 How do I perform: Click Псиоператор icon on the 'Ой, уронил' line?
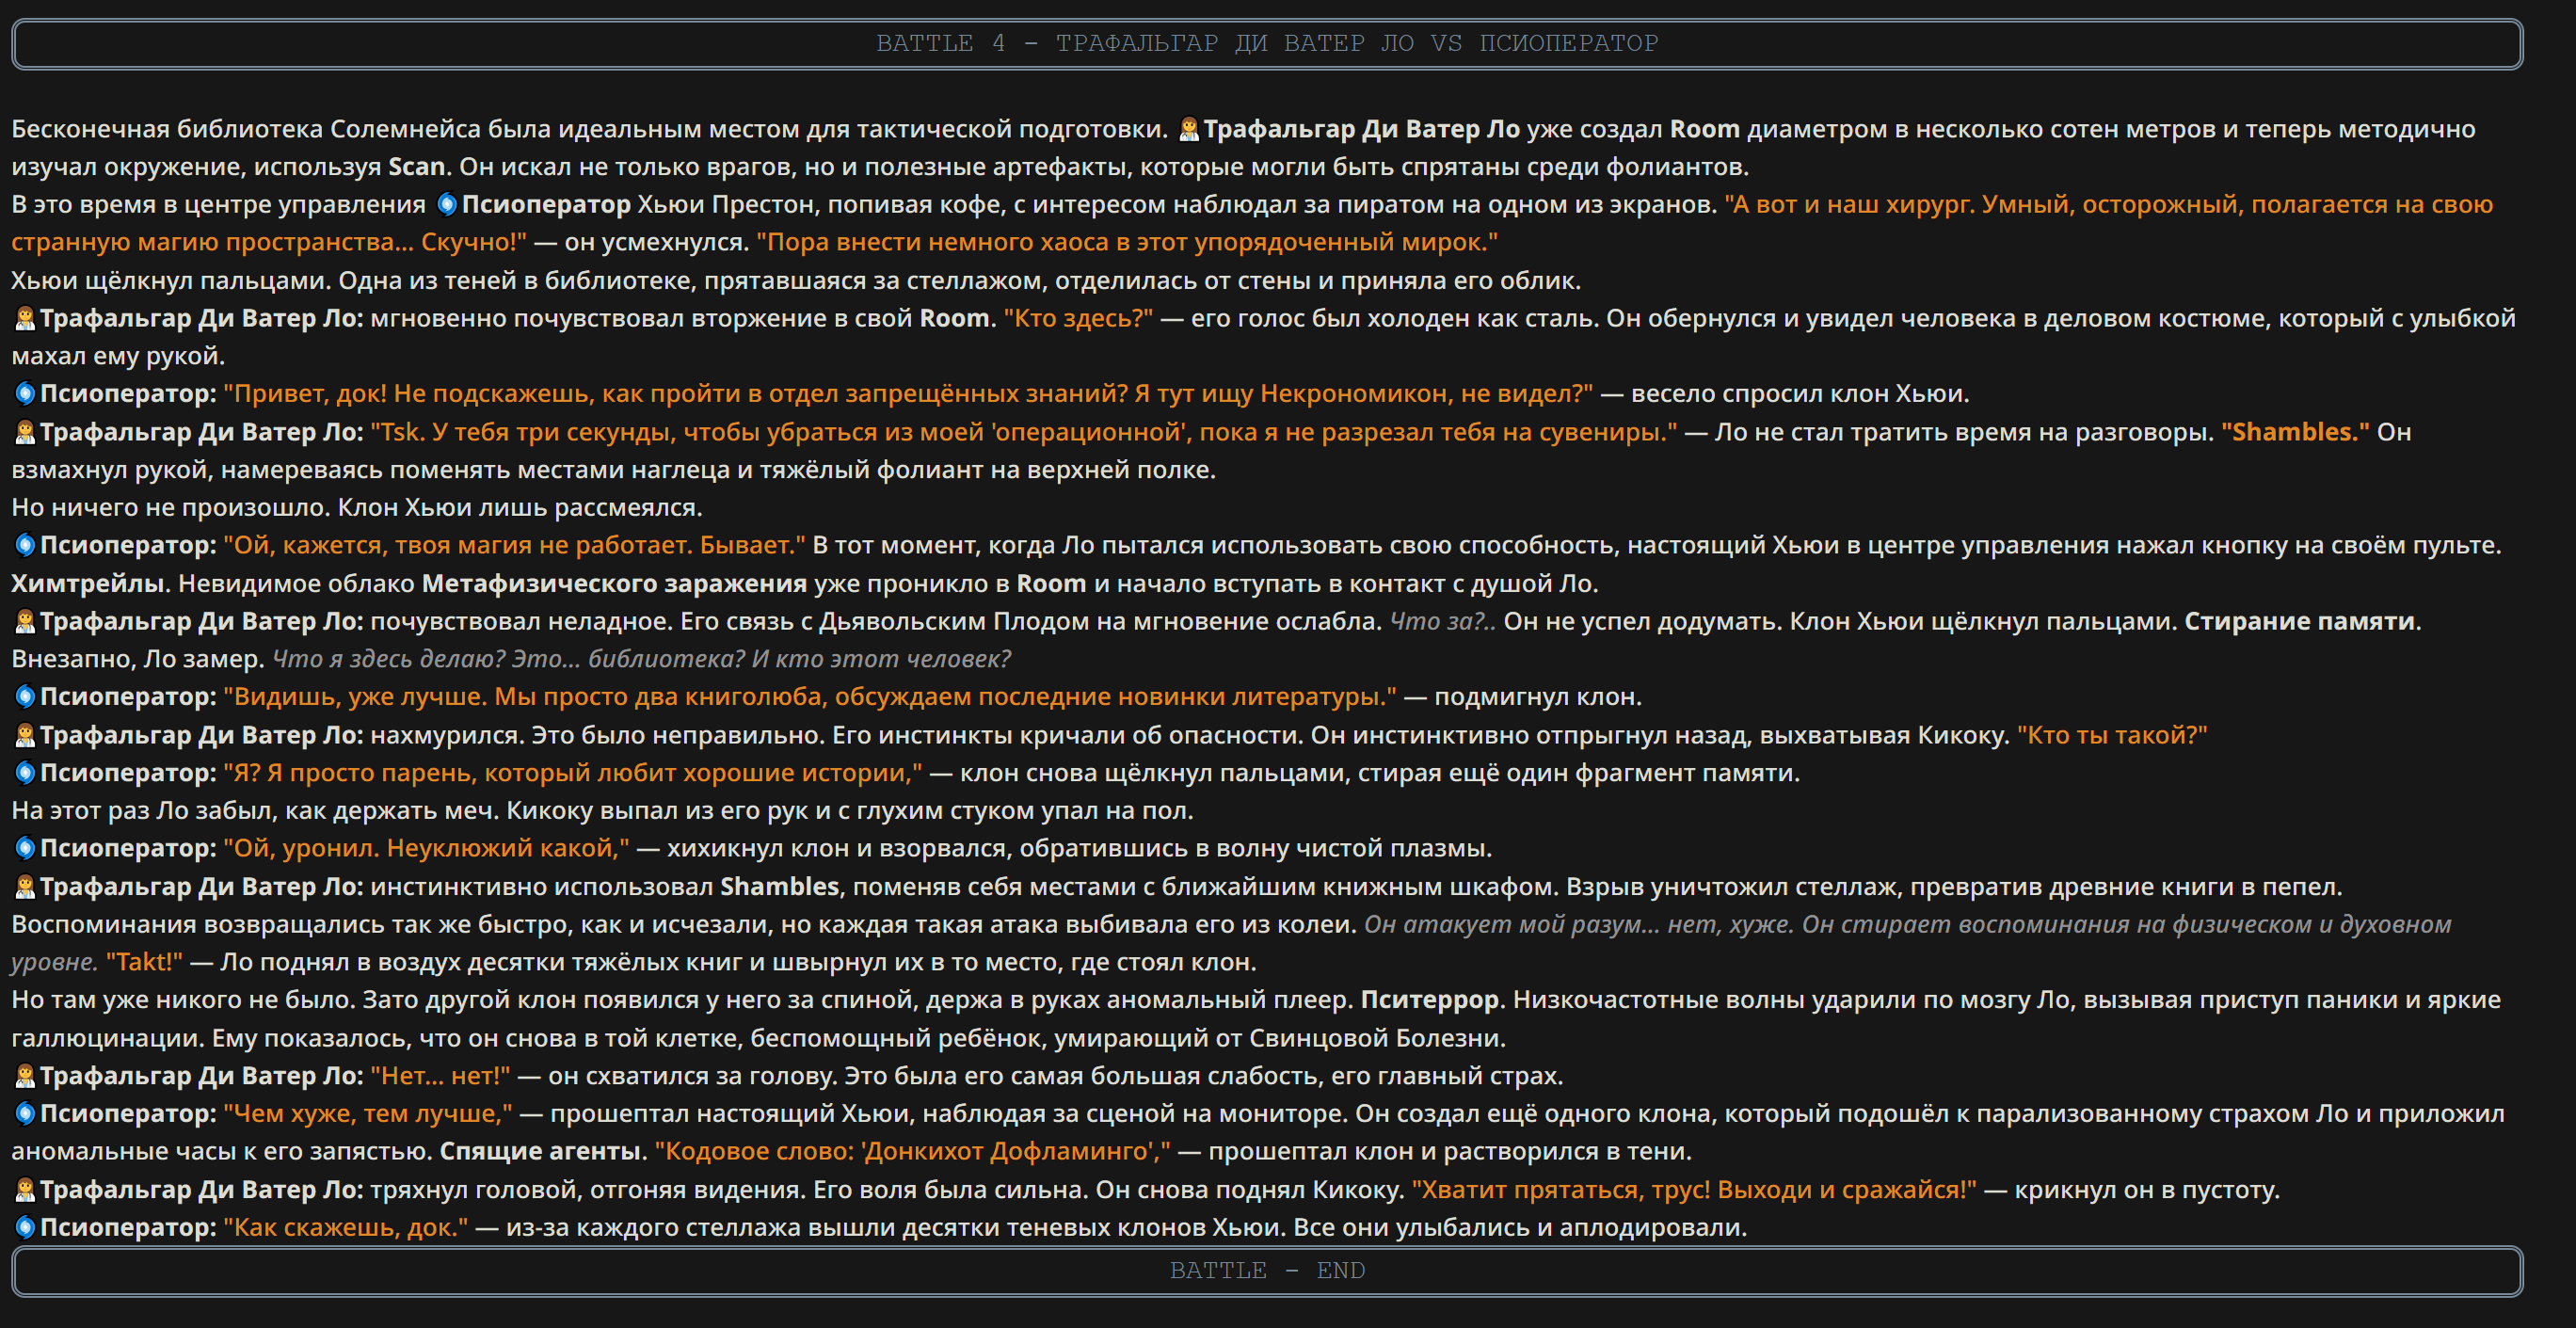[x=24, y=849]
